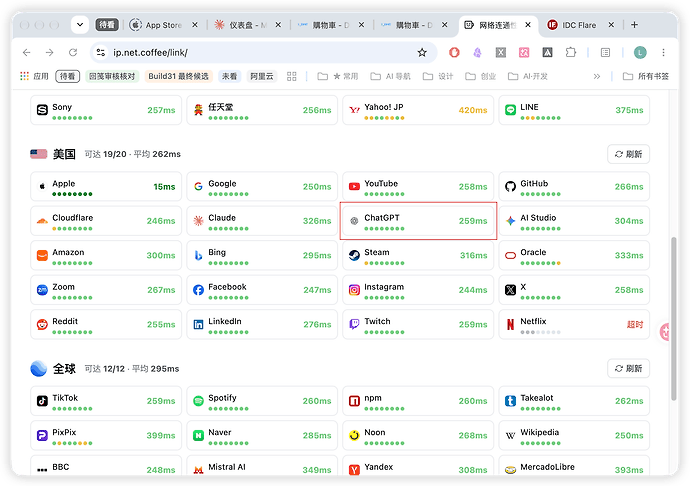Open the 未看 bookmark
The image size is (690, 486).
click(229, 76)
